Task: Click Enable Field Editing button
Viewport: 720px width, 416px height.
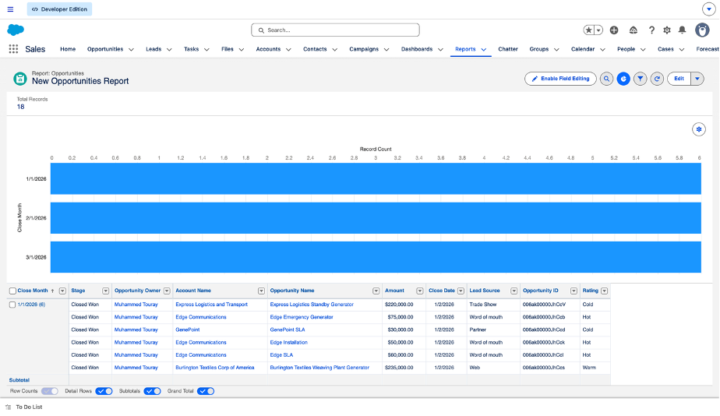Action: click(x=560, y=79)
